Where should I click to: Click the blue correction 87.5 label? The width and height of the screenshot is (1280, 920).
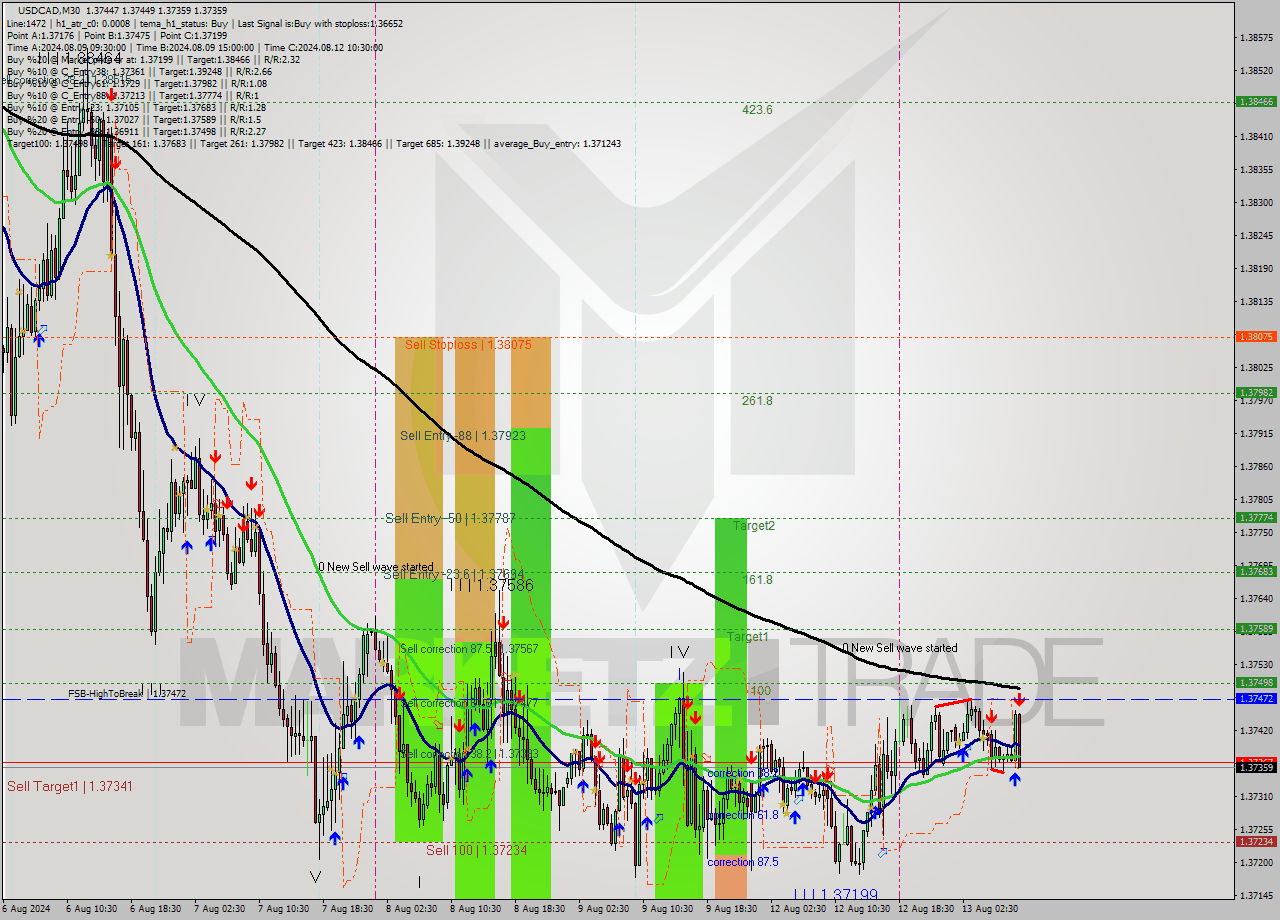[743, 862]
